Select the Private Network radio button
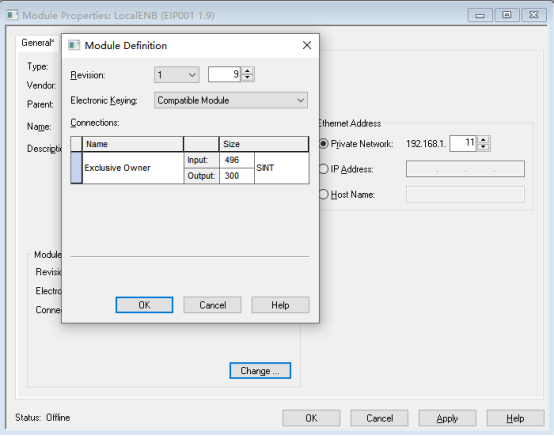Viewport: 554px width, 436px height. (x=323, y=143)
